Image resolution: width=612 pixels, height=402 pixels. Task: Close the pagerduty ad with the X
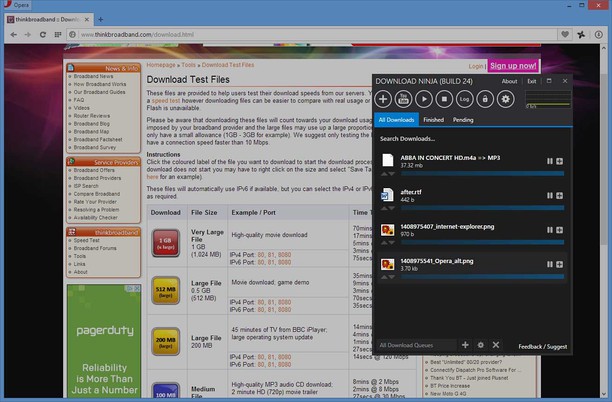[137, 288]
